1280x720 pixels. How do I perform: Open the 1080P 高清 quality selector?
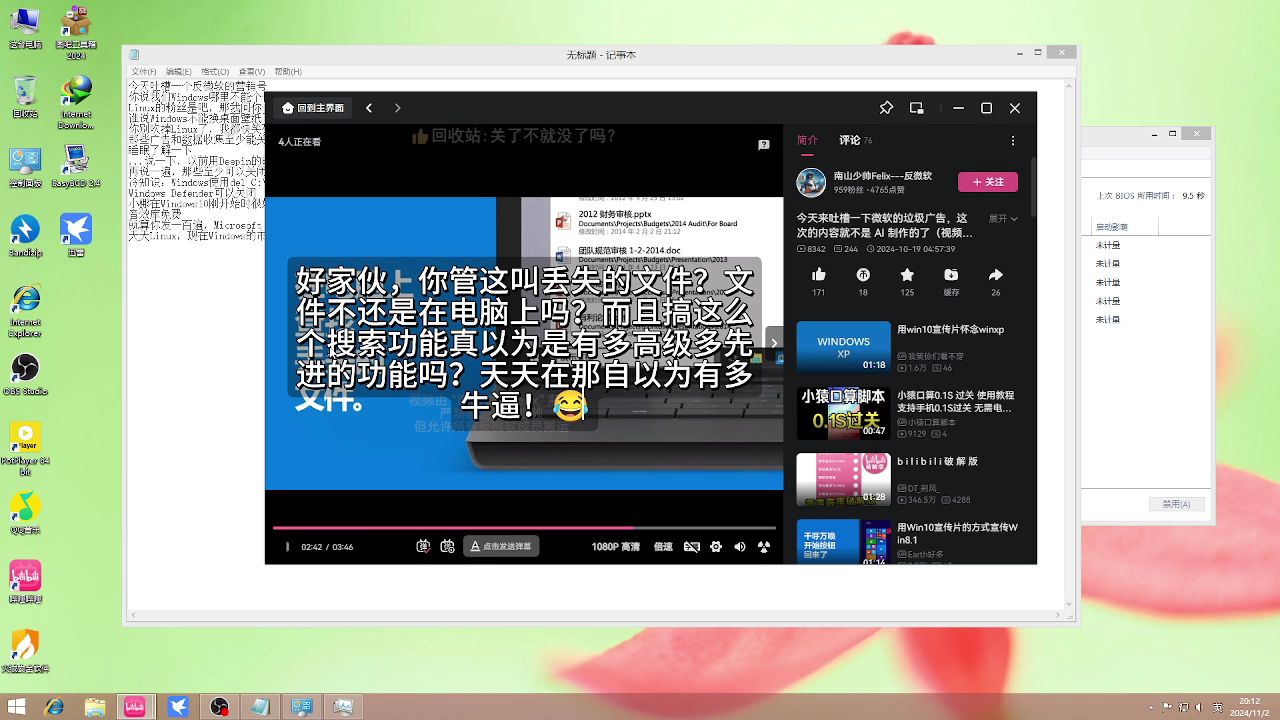[x=615, y=547]
